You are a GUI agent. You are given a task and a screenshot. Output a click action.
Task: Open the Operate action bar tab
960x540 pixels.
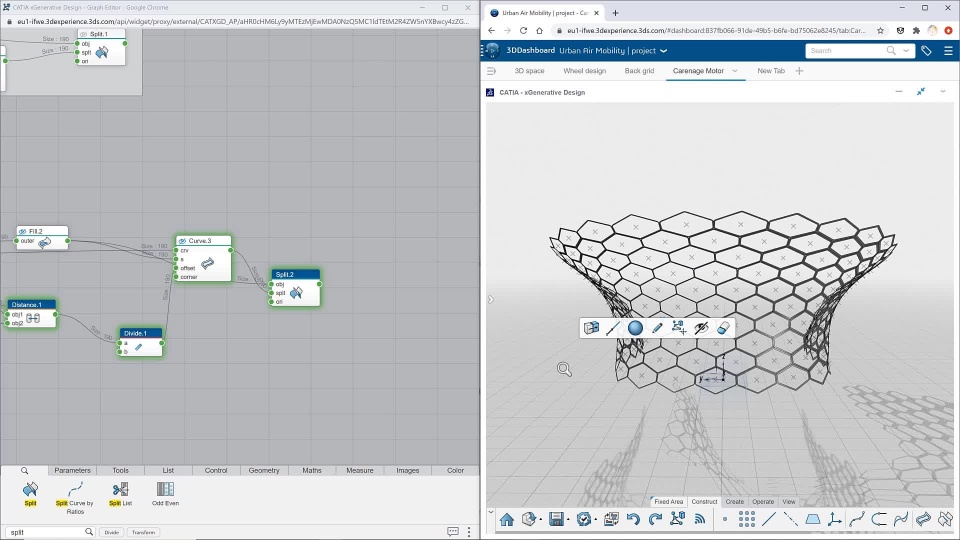coord(763,501)
